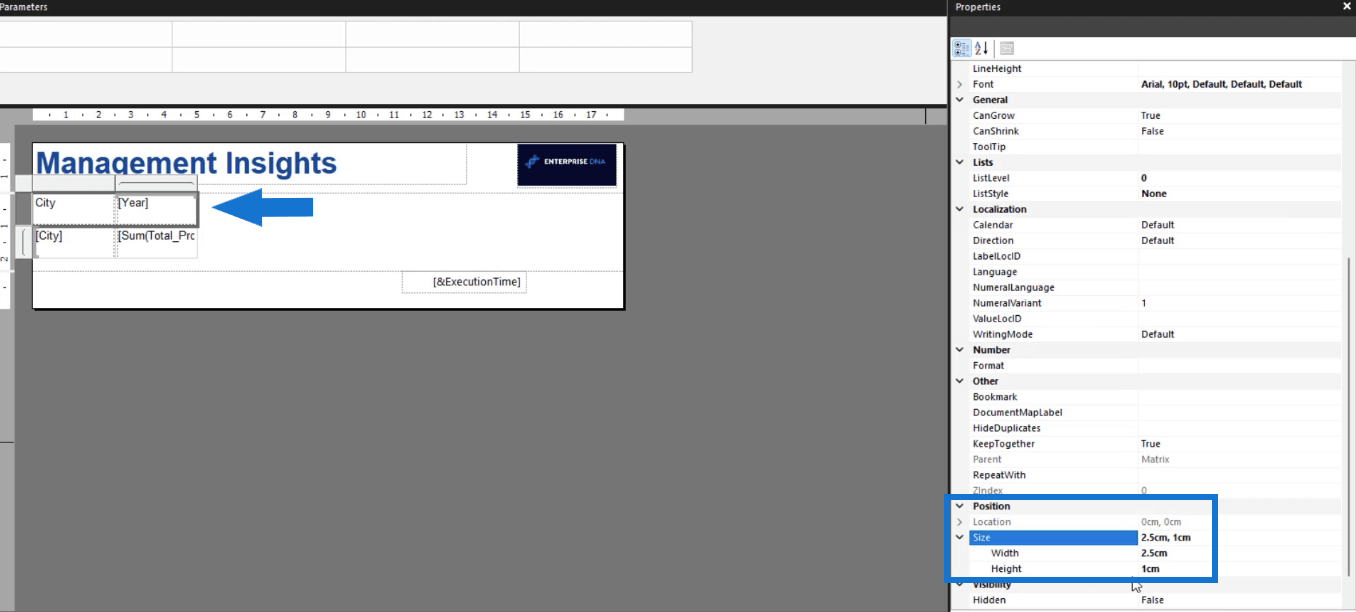Screen dimensions: 1356x612
Task: Edit the ListLevel value 0
Action: coord(1240,178)
